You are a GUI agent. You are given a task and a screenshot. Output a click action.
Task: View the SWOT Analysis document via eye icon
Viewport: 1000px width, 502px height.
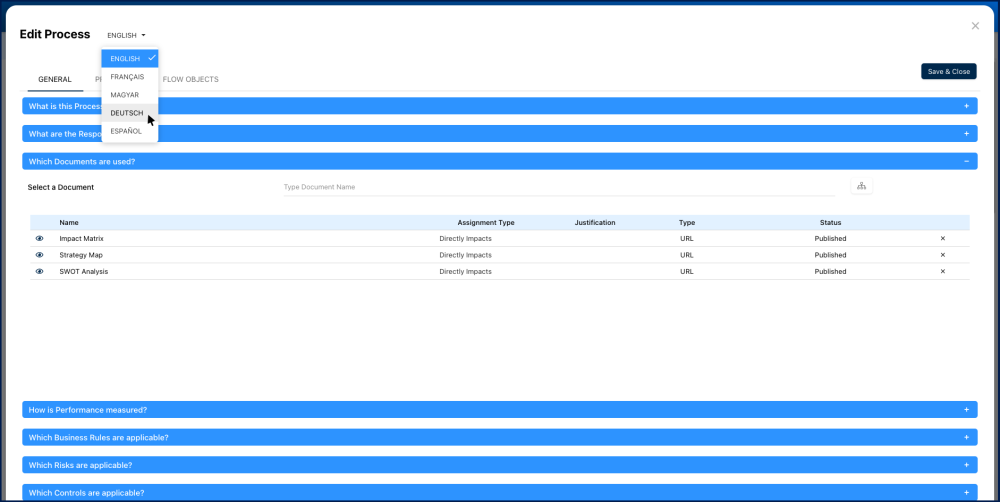coord(40,272)
